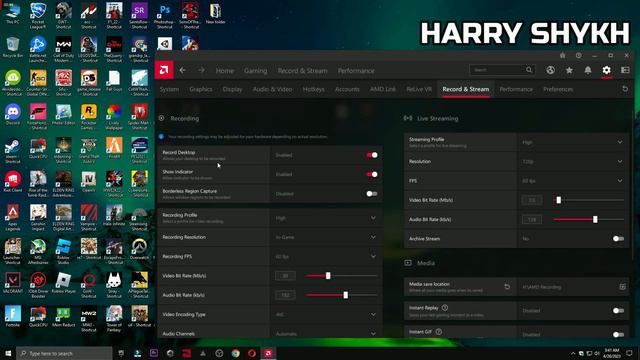Click the help icon next to Instant GIF
Screen dimensions: 640x360
point(439,332)
